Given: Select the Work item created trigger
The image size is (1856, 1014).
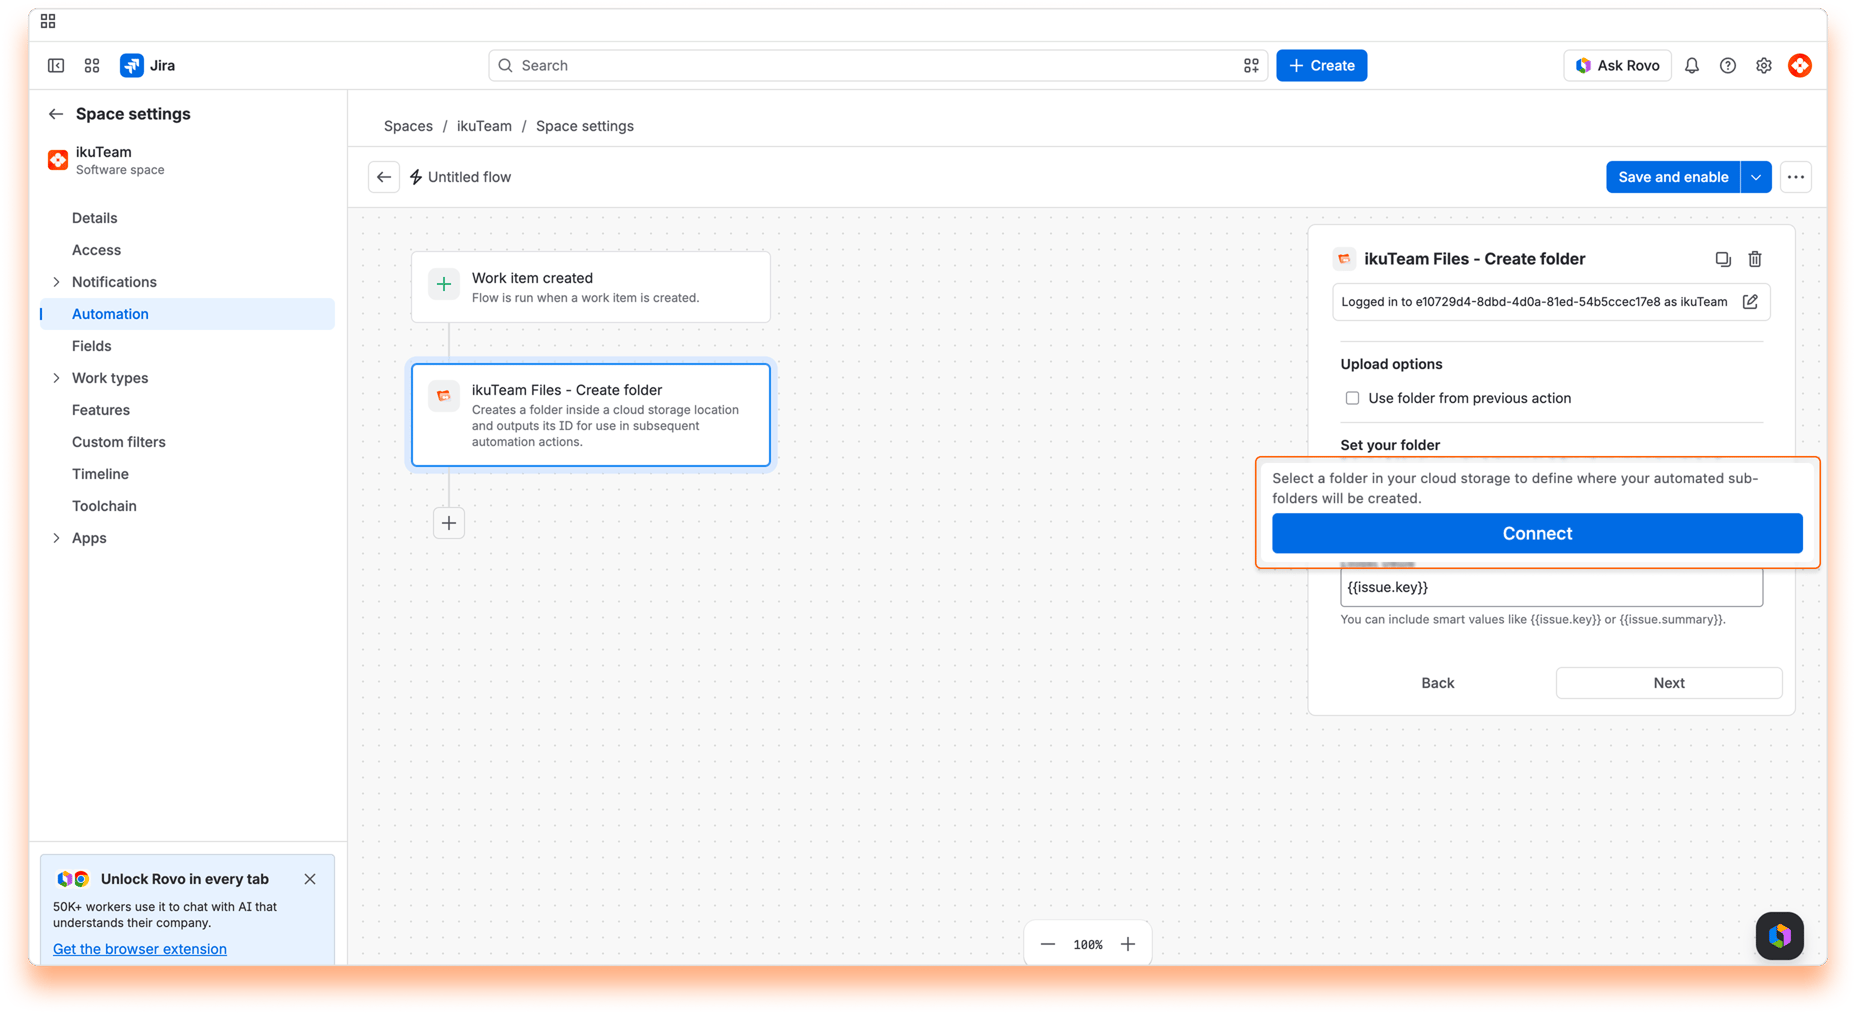Looking at the screenshot, I should pos(591,287).
